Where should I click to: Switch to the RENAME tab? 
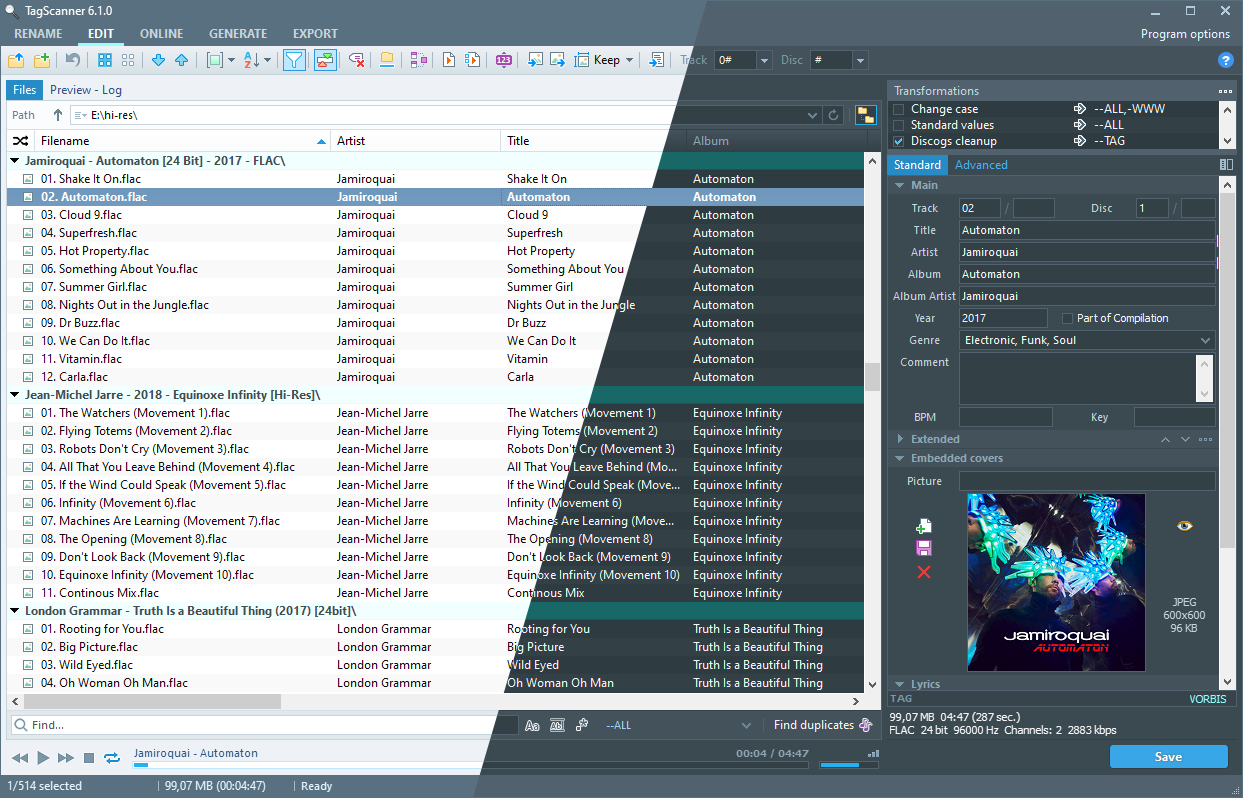(38, 33)
